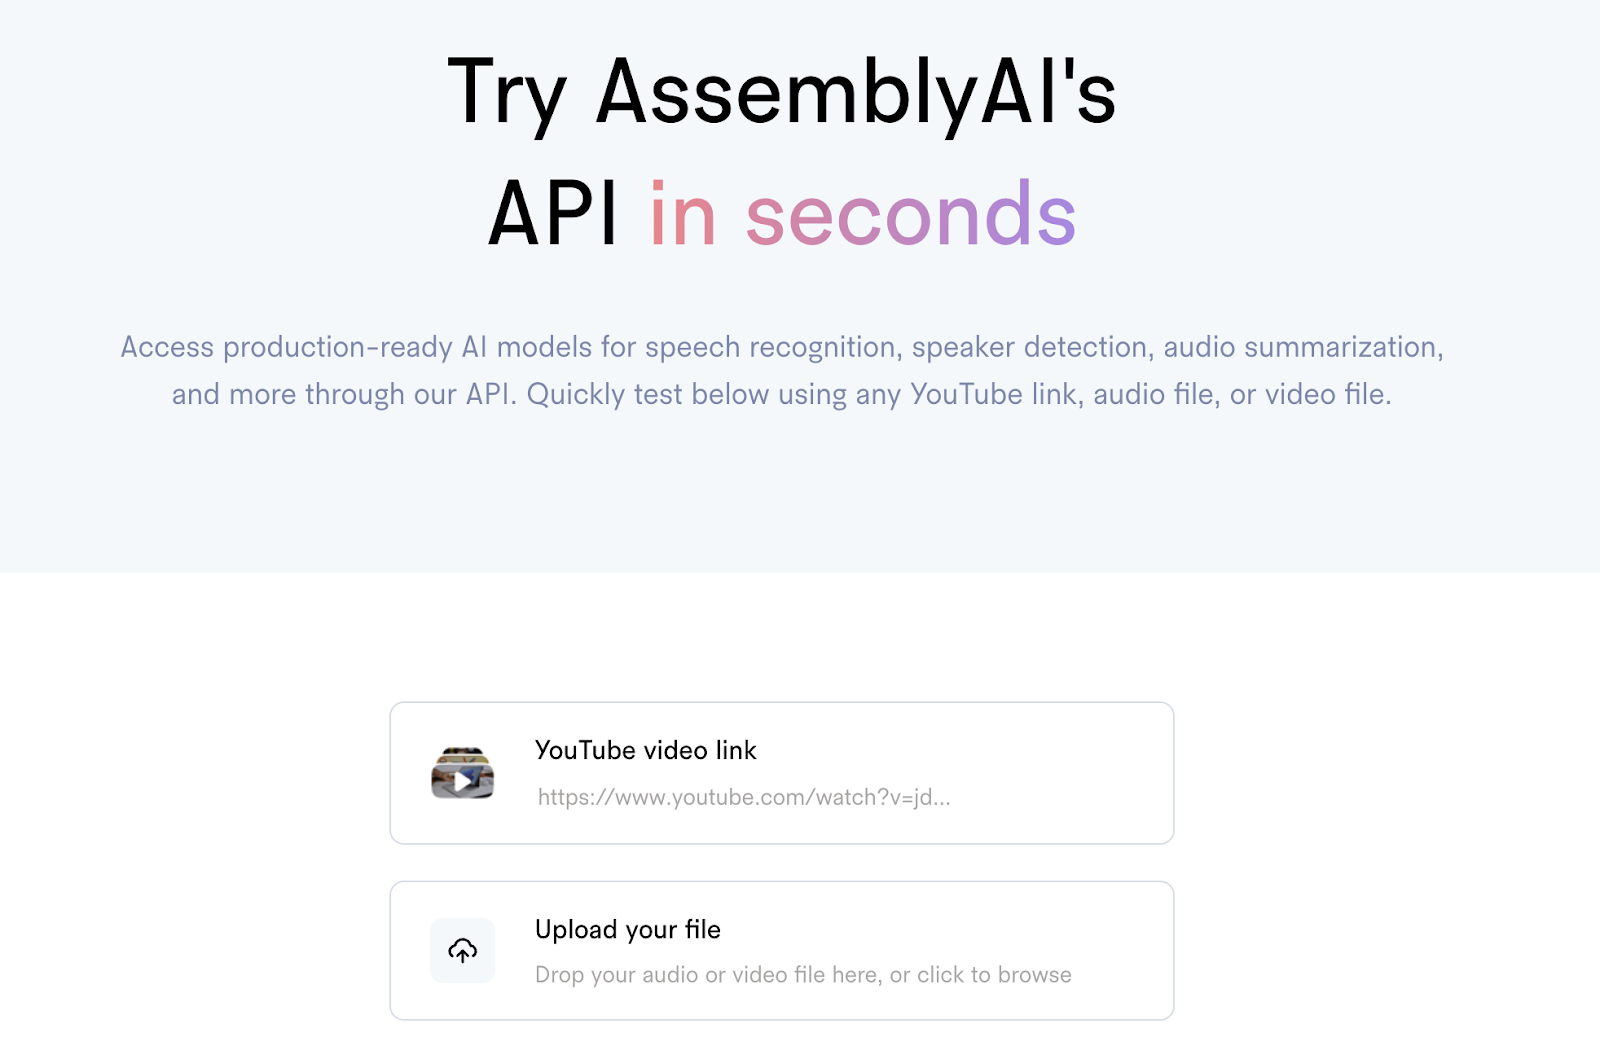This screenshot has width=1600, height=1059.
Task: Click the YouTube video thumbnail icon
Action: (x=462, y=773)
